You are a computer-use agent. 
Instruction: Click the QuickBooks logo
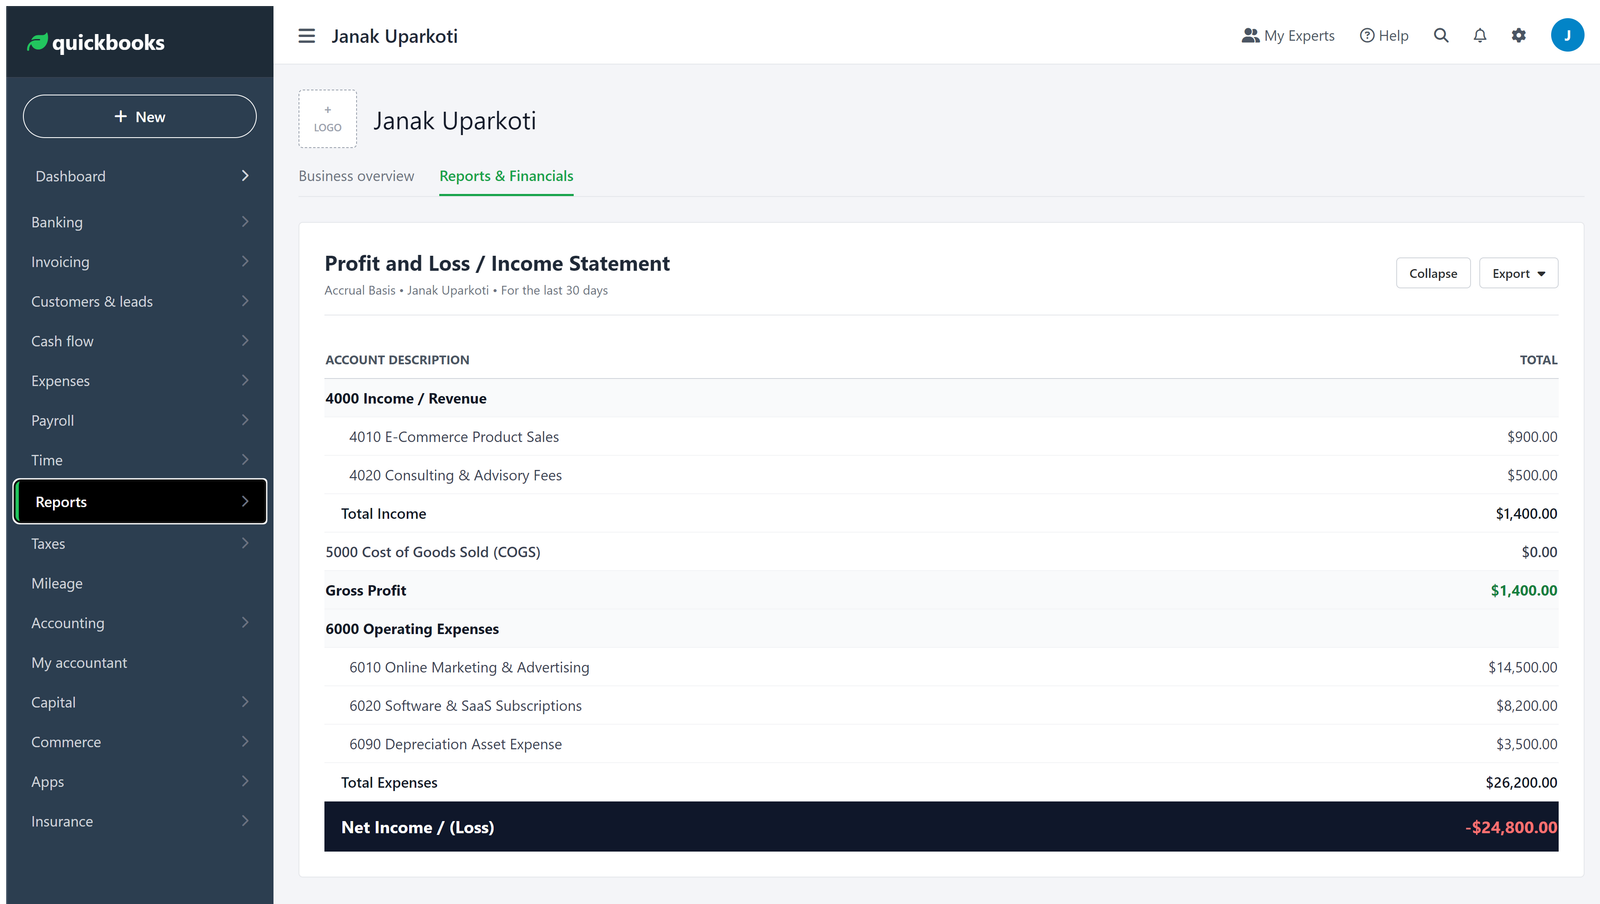pos(96,42)
